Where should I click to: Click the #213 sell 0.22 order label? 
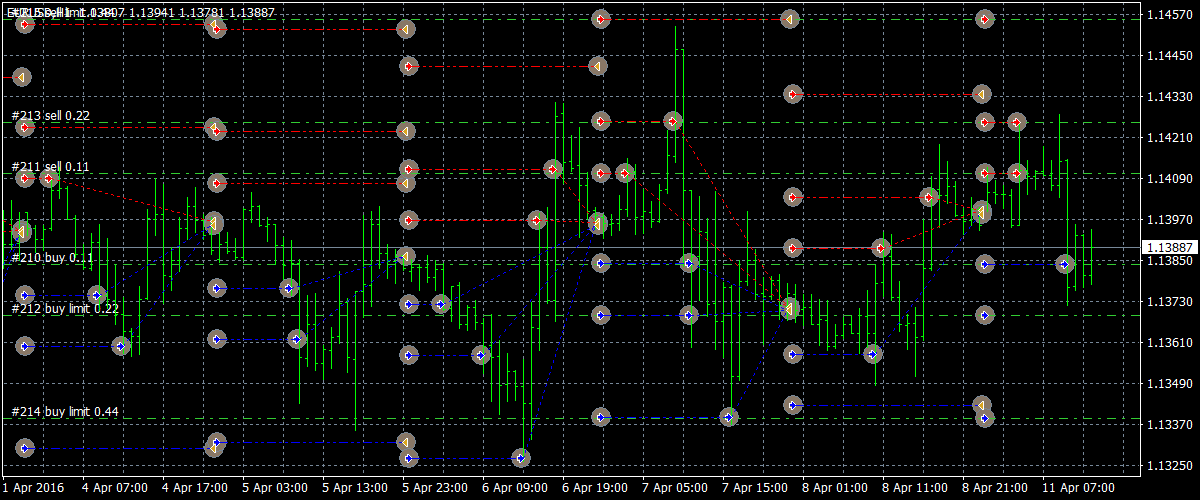pos(51,116)
